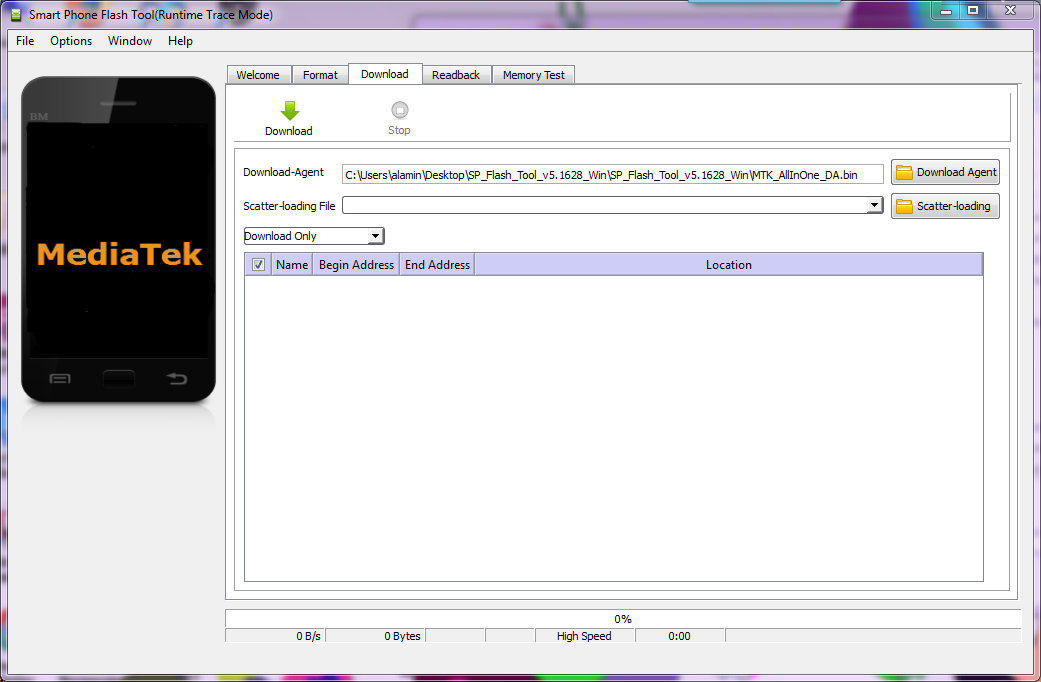Click the Download Agent text label on button

point(956,172)
